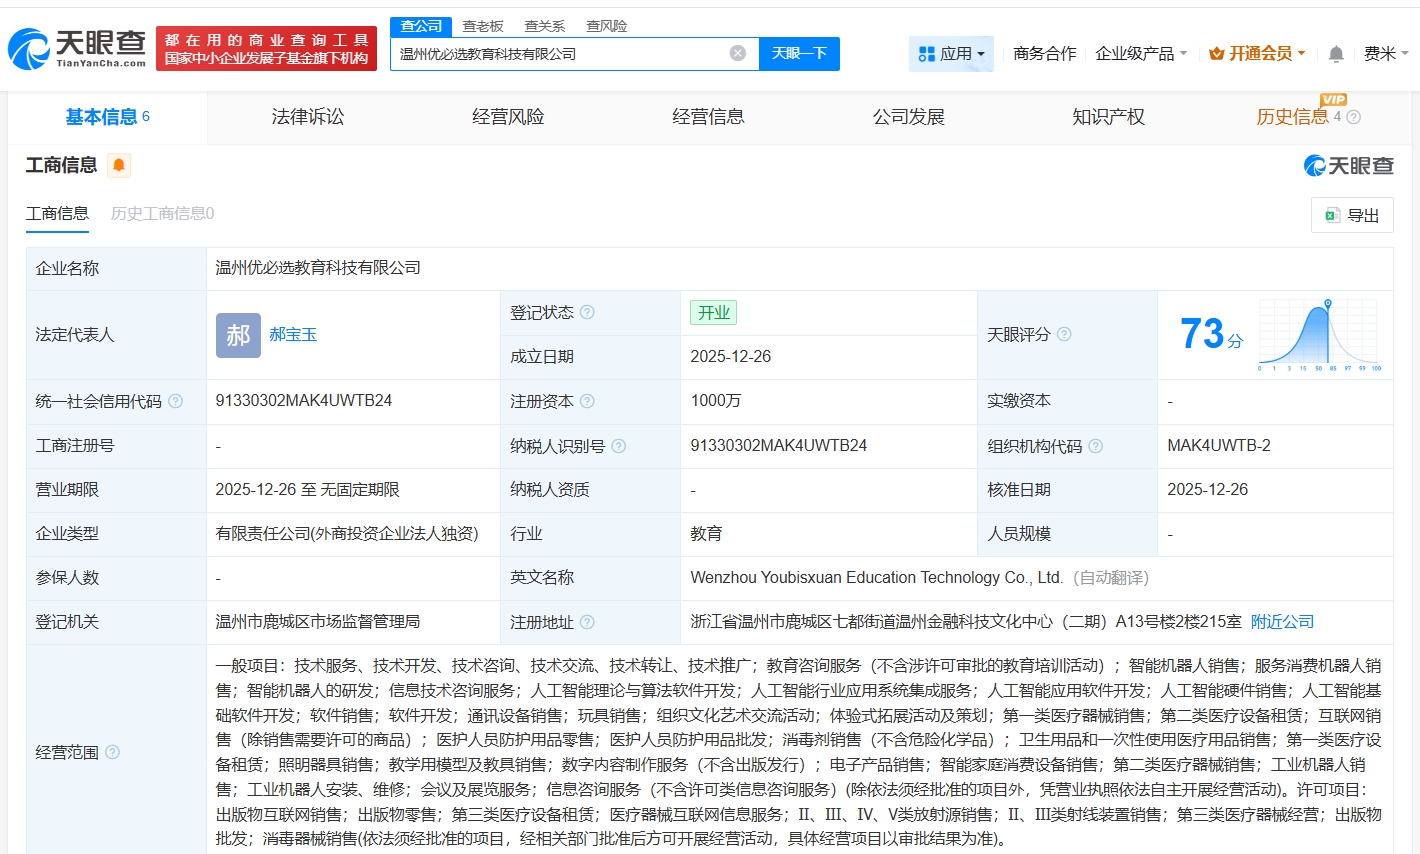
Task: Click help icon beside 统一社会信用代码
Action: point(176,401)
